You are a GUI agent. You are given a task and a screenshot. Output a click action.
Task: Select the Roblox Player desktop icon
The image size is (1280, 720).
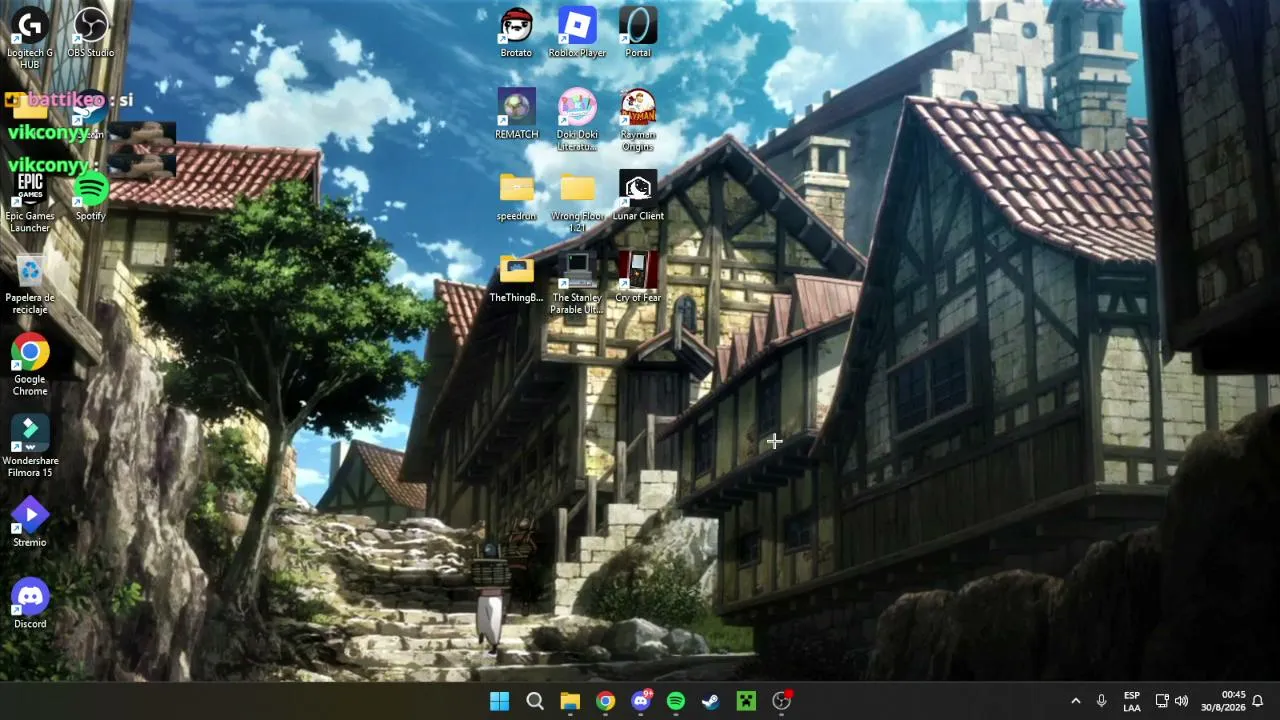pos(577,32)
